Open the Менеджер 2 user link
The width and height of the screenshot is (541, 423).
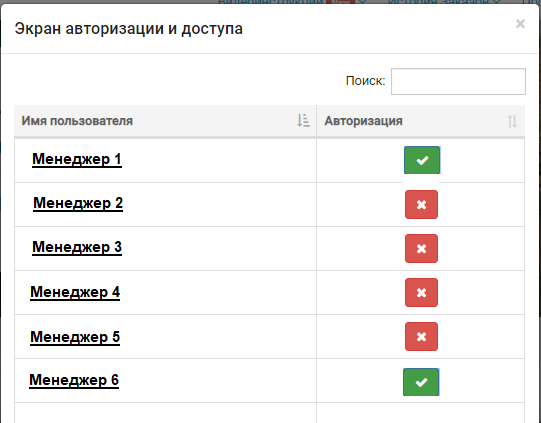point(78,203)
